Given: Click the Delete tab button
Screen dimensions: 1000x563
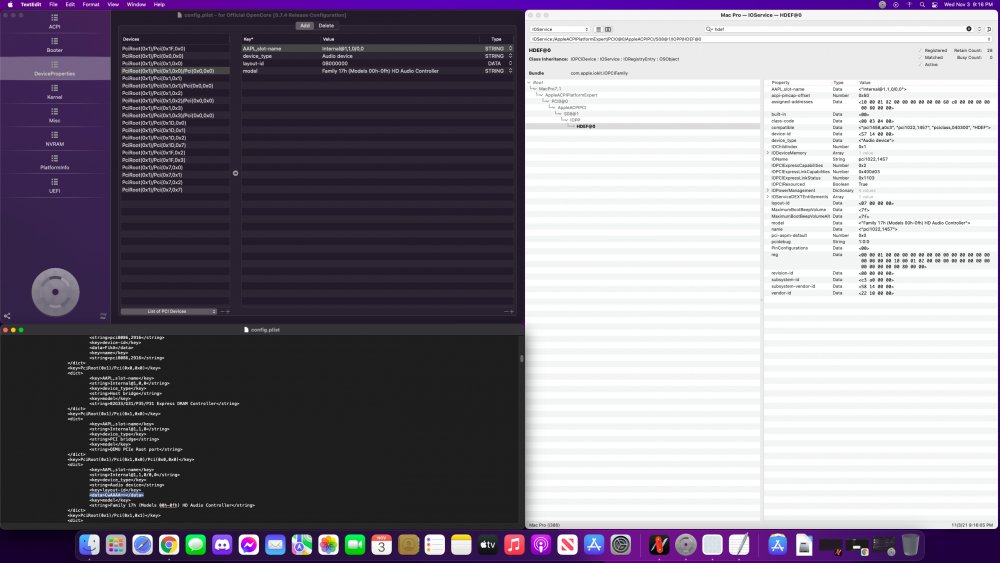Looking at the screenshot, I should tap(326, 26).
